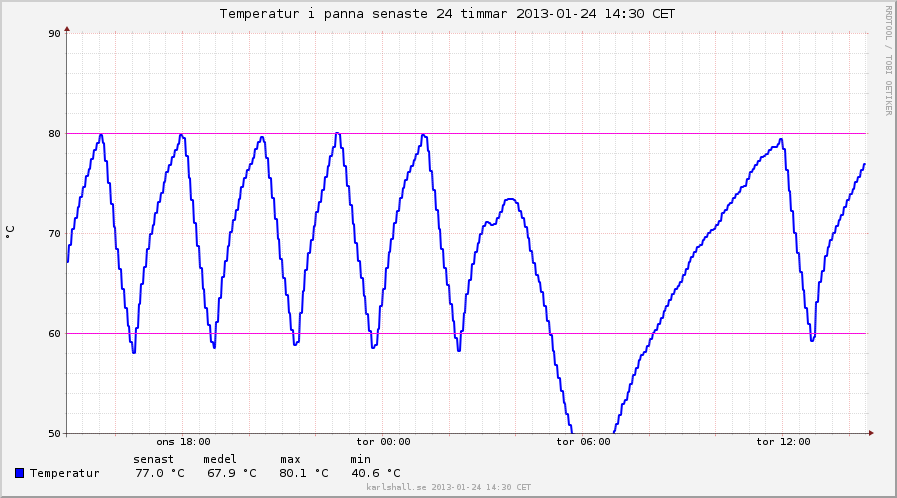Viewport: 897px width, 498px height.
Task: Pick the "tor 12:00" time axis label
Action: tap(783, 441)
